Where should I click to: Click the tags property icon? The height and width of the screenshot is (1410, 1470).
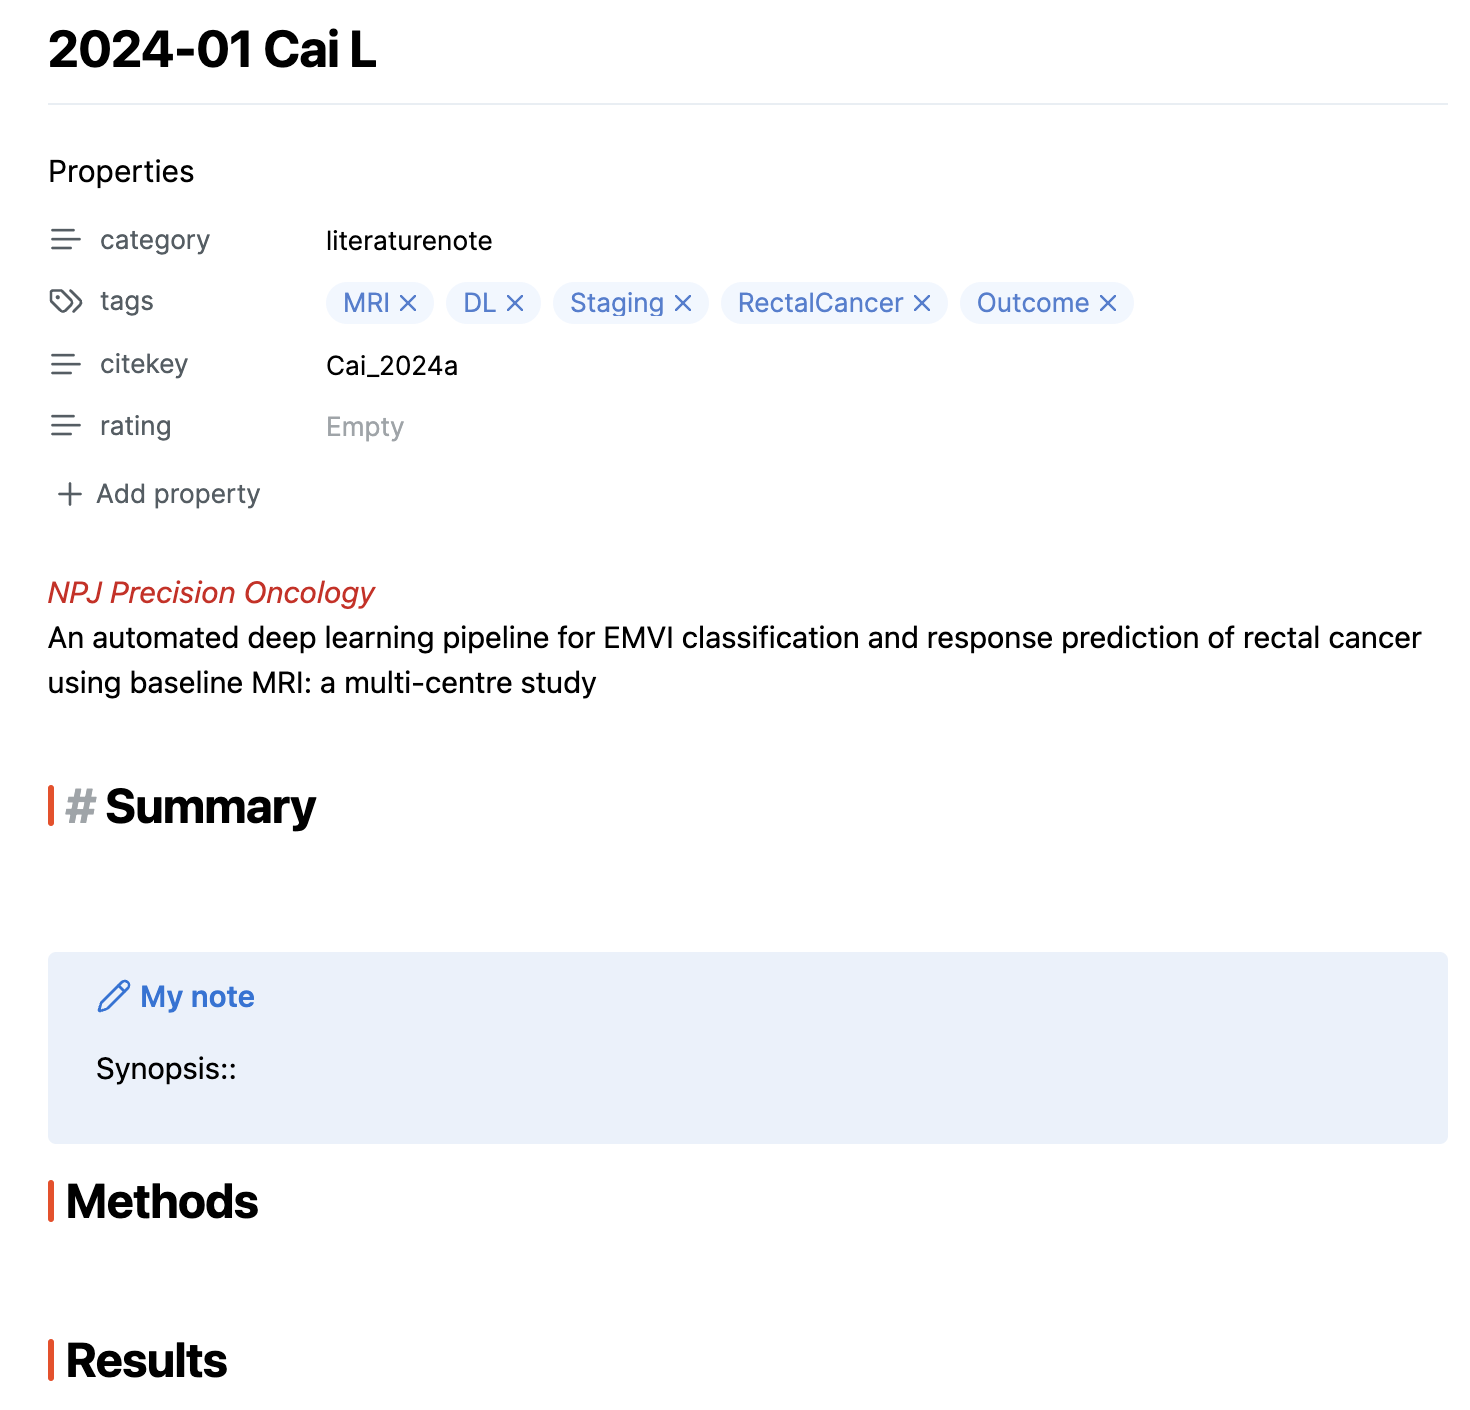[x=66, y=301]
